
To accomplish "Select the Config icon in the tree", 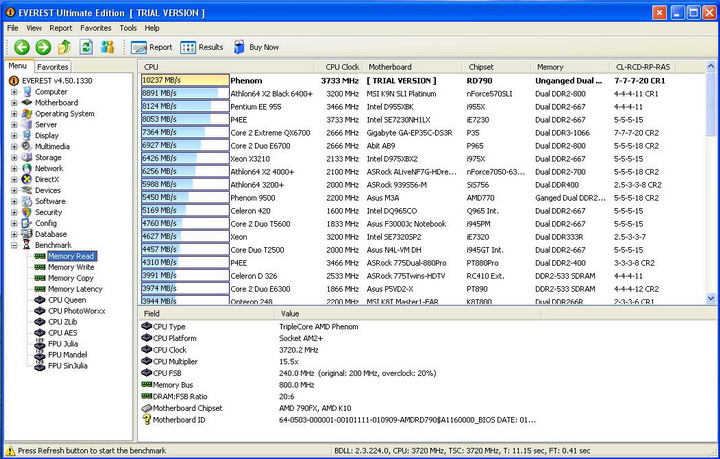I will (x=27, y=223).
